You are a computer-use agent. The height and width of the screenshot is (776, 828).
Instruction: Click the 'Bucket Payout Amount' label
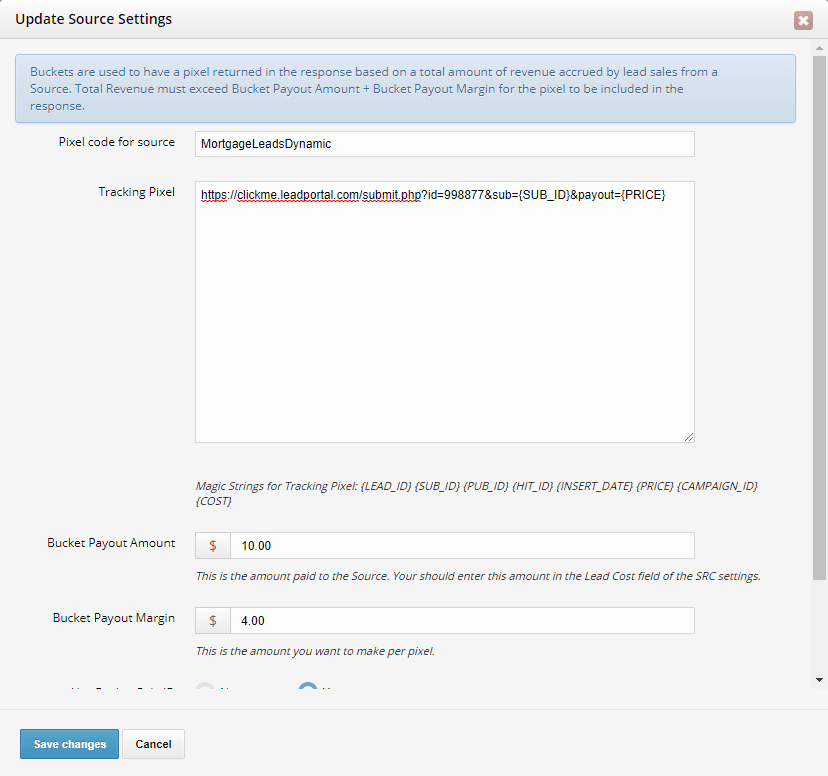(x=111, y=543)
